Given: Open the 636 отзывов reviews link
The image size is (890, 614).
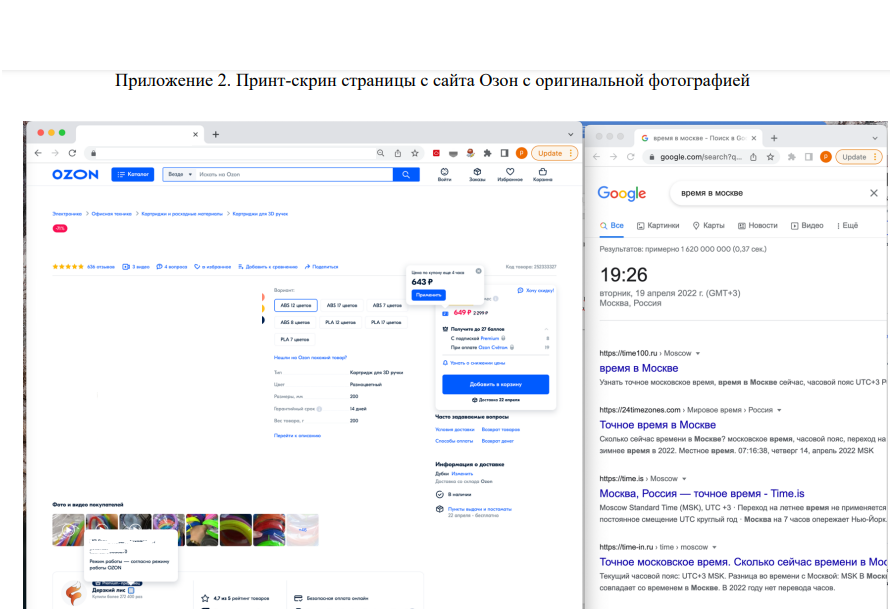Looking at the screenshot, I should [100, 267].
